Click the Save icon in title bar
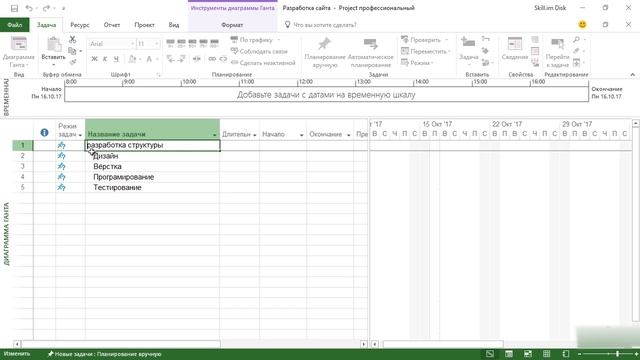This screenshot has width=640, height=360. pyautogui.click(x=14, y=8)
